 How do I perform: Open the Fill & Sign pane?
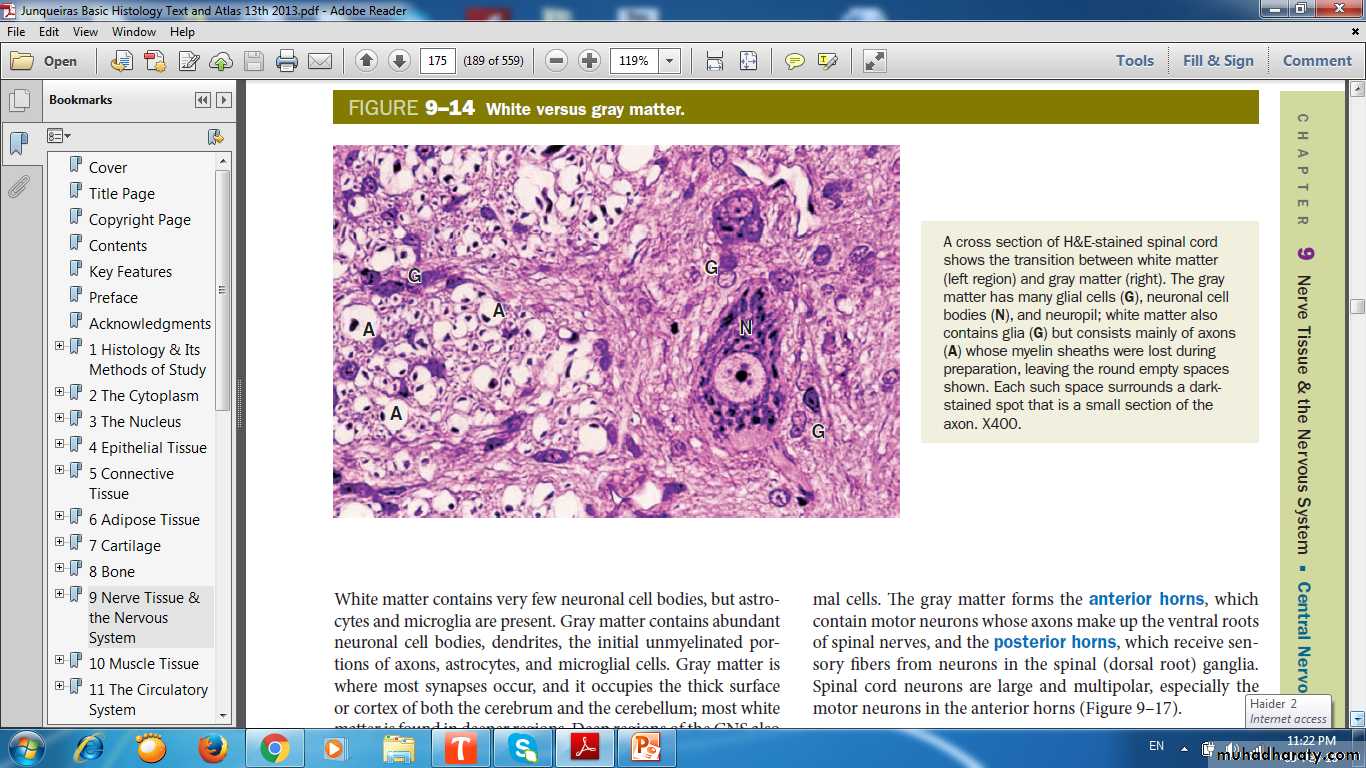point(1217,61)
